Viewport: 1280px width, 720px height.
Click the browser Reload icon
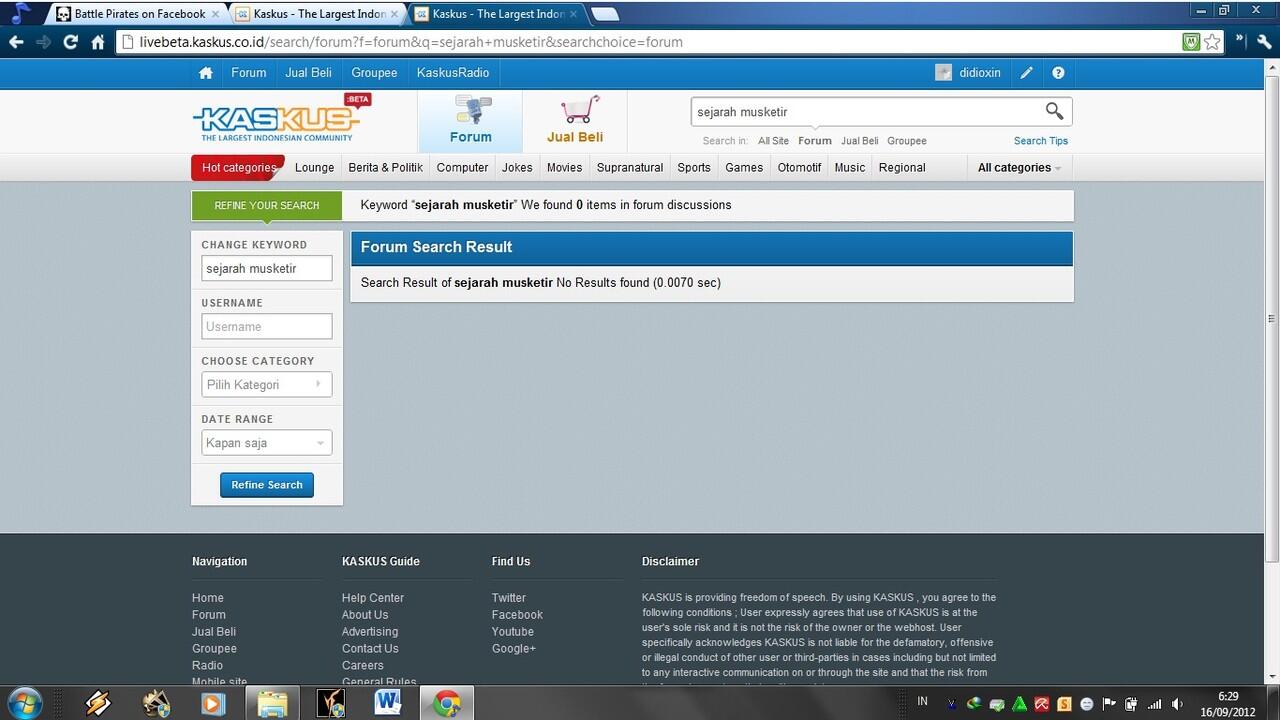coord(70,42)
